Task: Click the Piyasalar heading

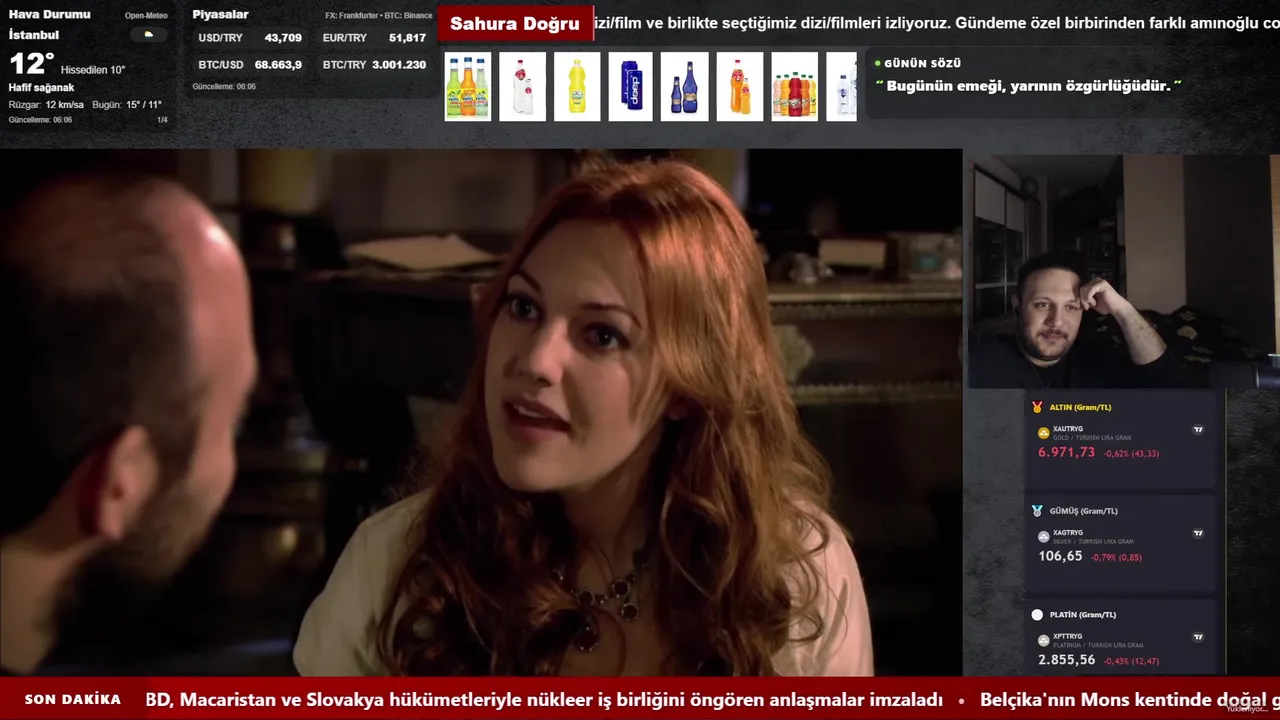Action: (221, 14)
